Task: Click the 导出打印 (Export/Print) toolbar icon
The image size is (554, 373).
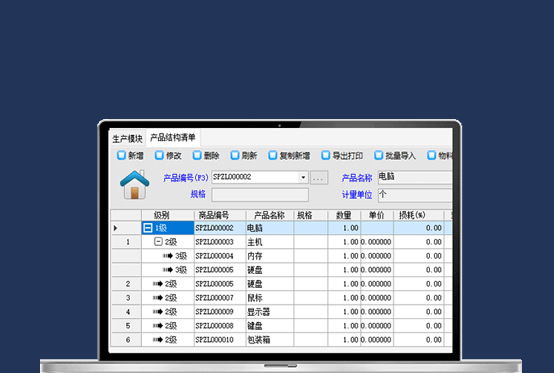Action: click(326, 155)
